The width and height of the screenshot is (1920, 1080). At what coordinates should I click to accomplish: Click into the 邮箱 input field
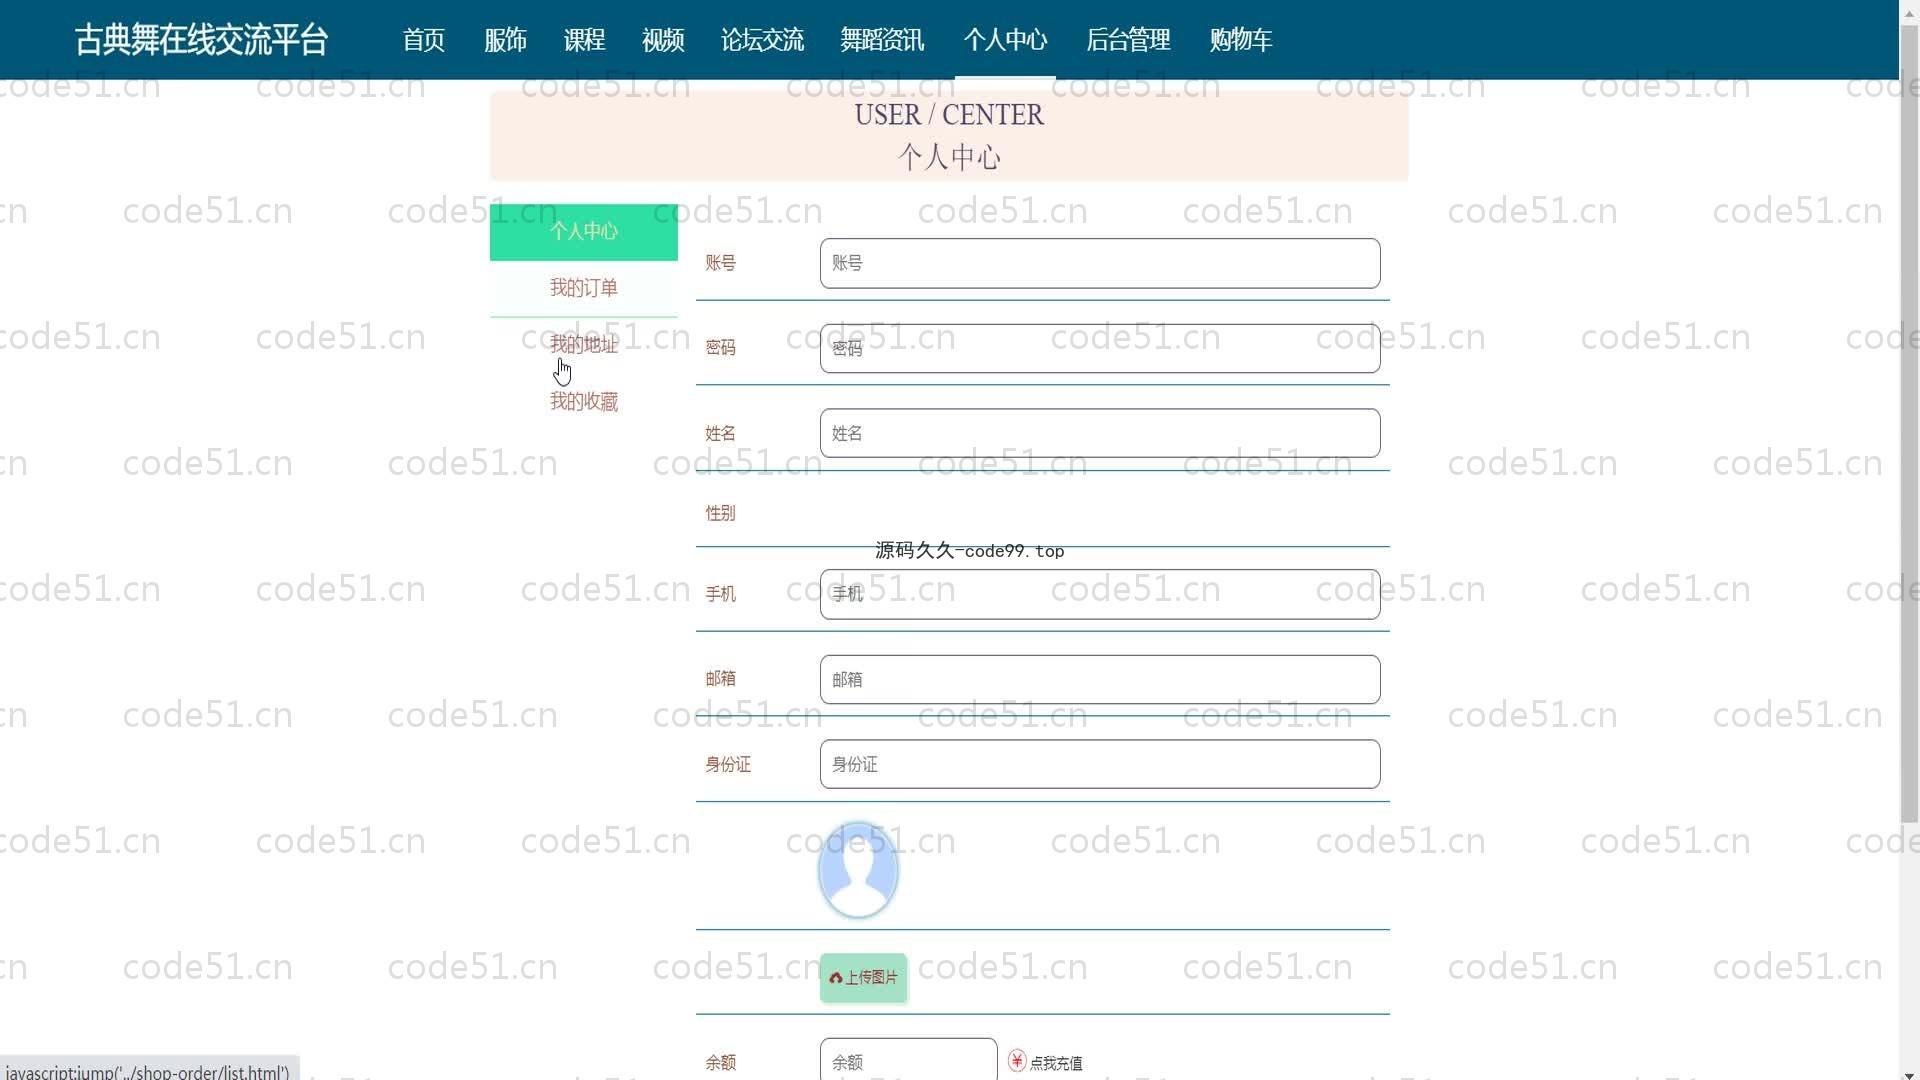tap(1100, 680)
